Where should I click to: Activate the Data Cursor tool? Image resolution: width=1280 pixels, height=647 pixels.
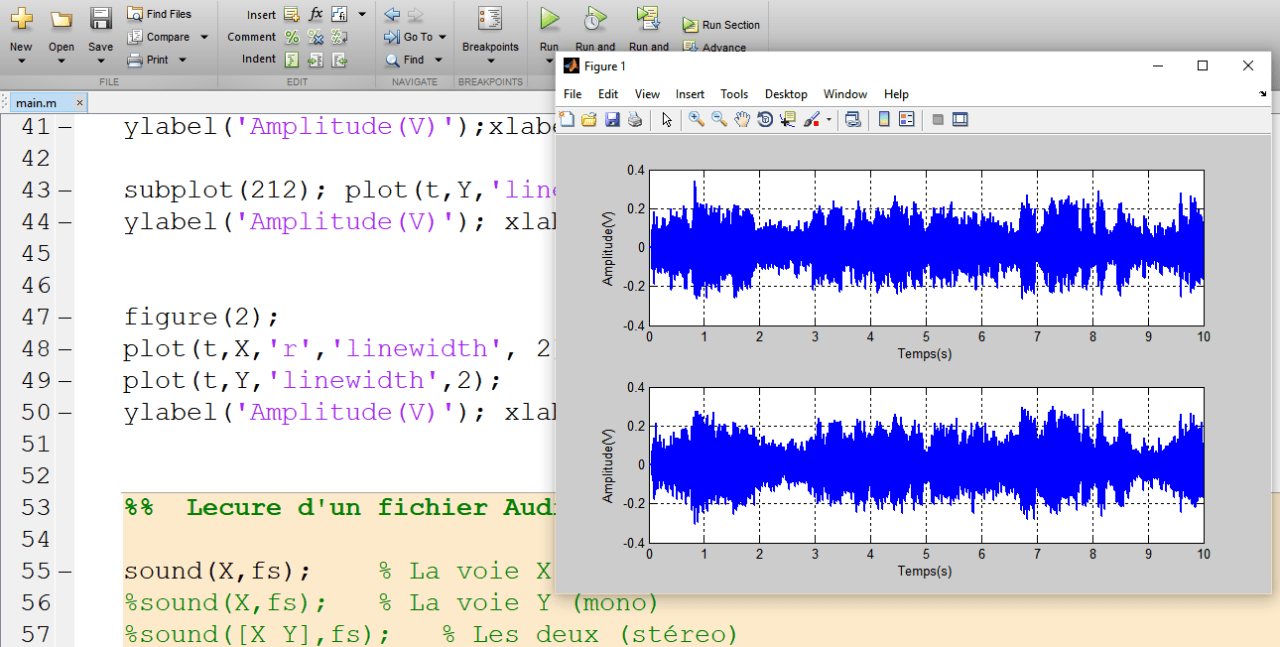tap(786, 119)
